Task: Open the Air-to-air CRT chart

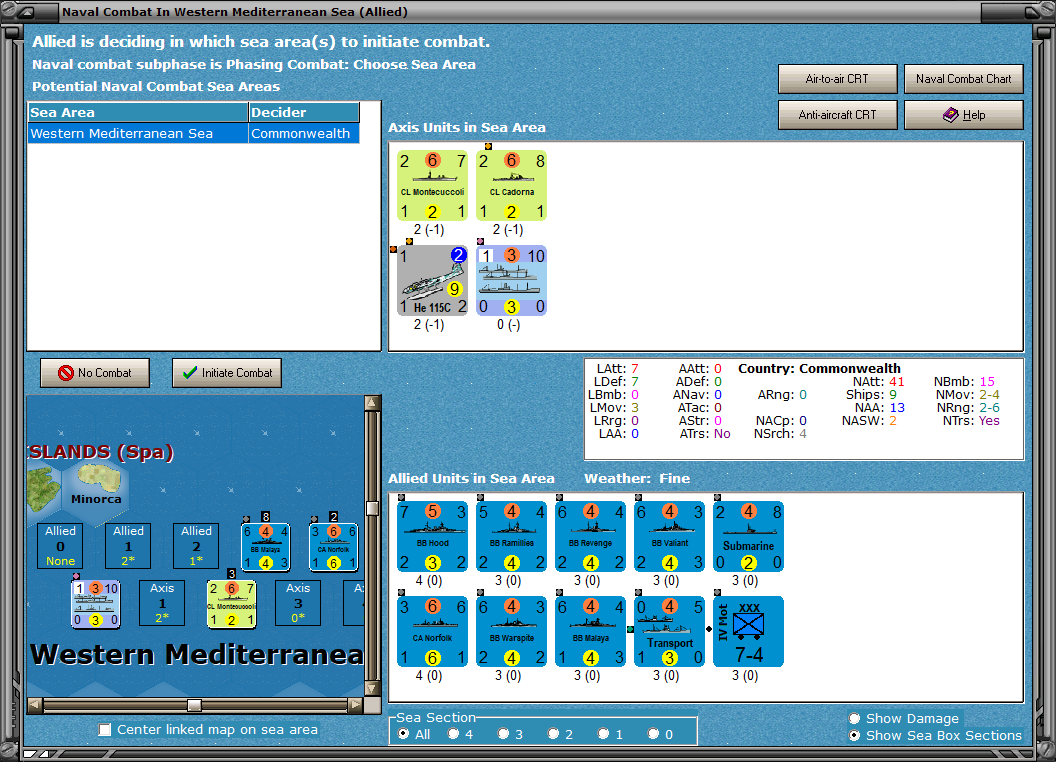Action: click(x=838, y=79)
